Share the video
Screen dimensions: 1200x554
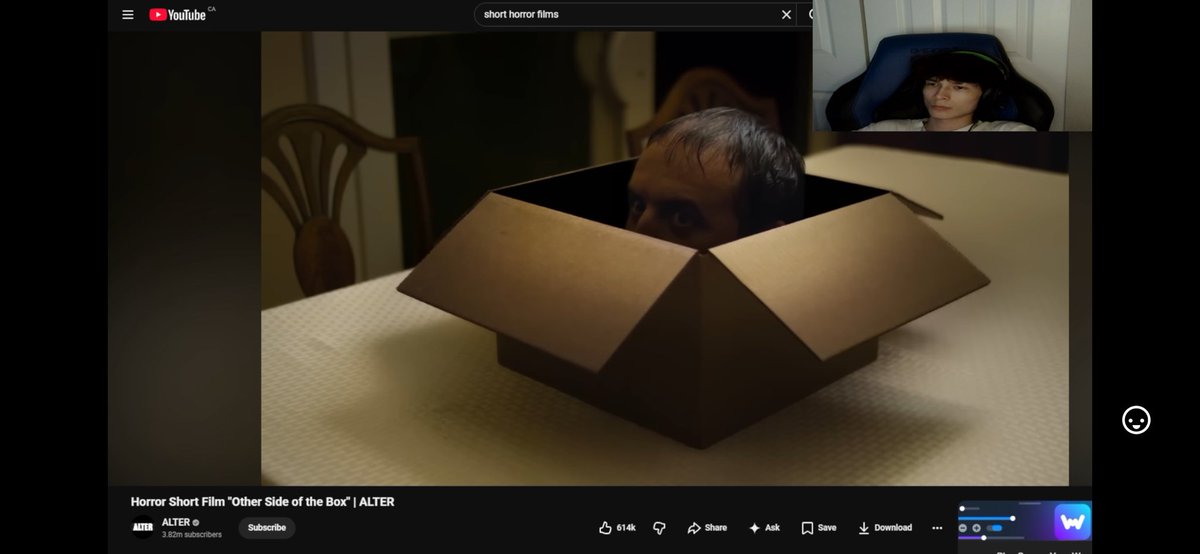[x=707, y=527]
